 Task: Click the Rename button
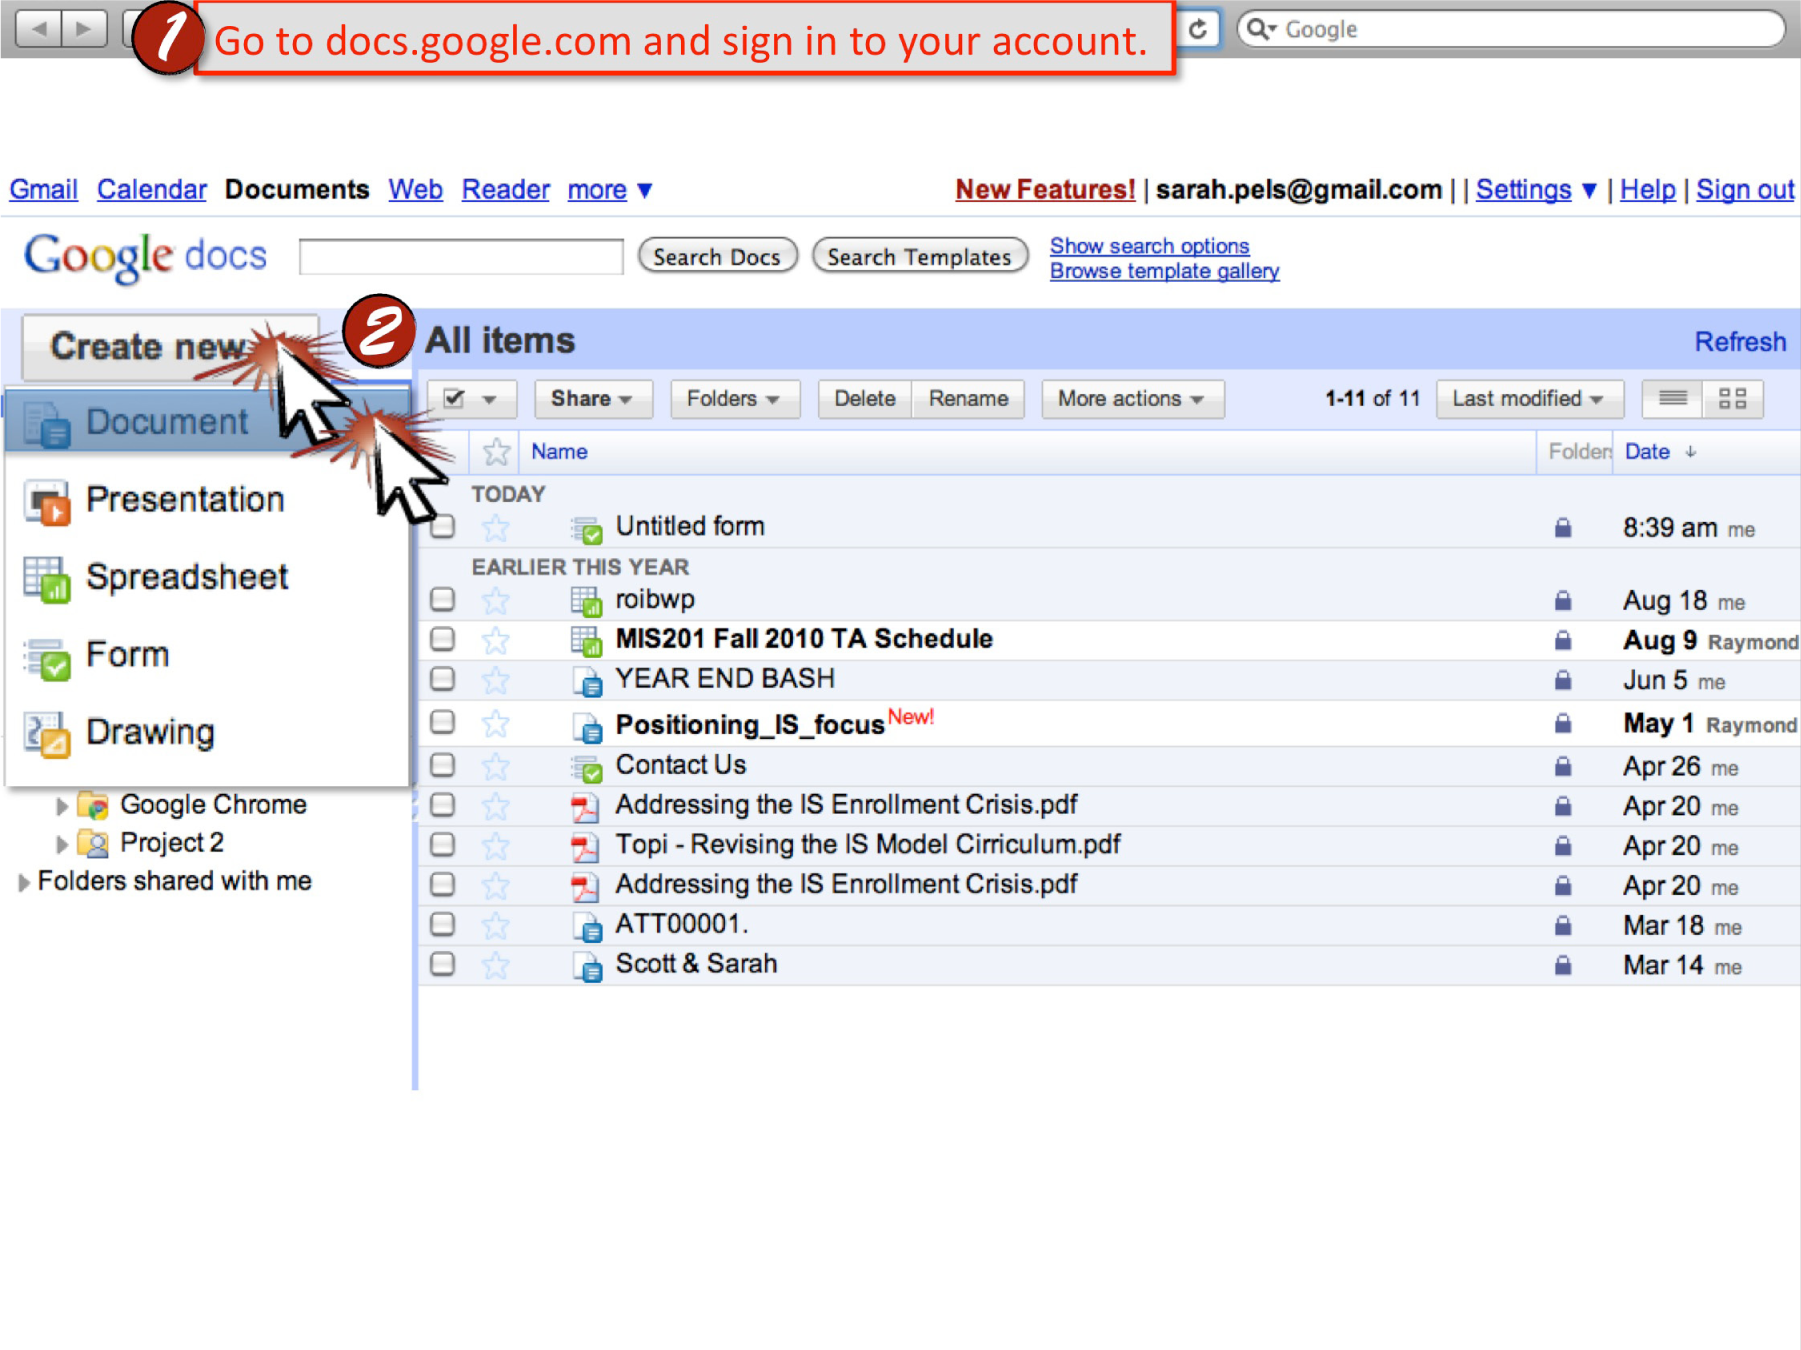click(x=968, y=399)
